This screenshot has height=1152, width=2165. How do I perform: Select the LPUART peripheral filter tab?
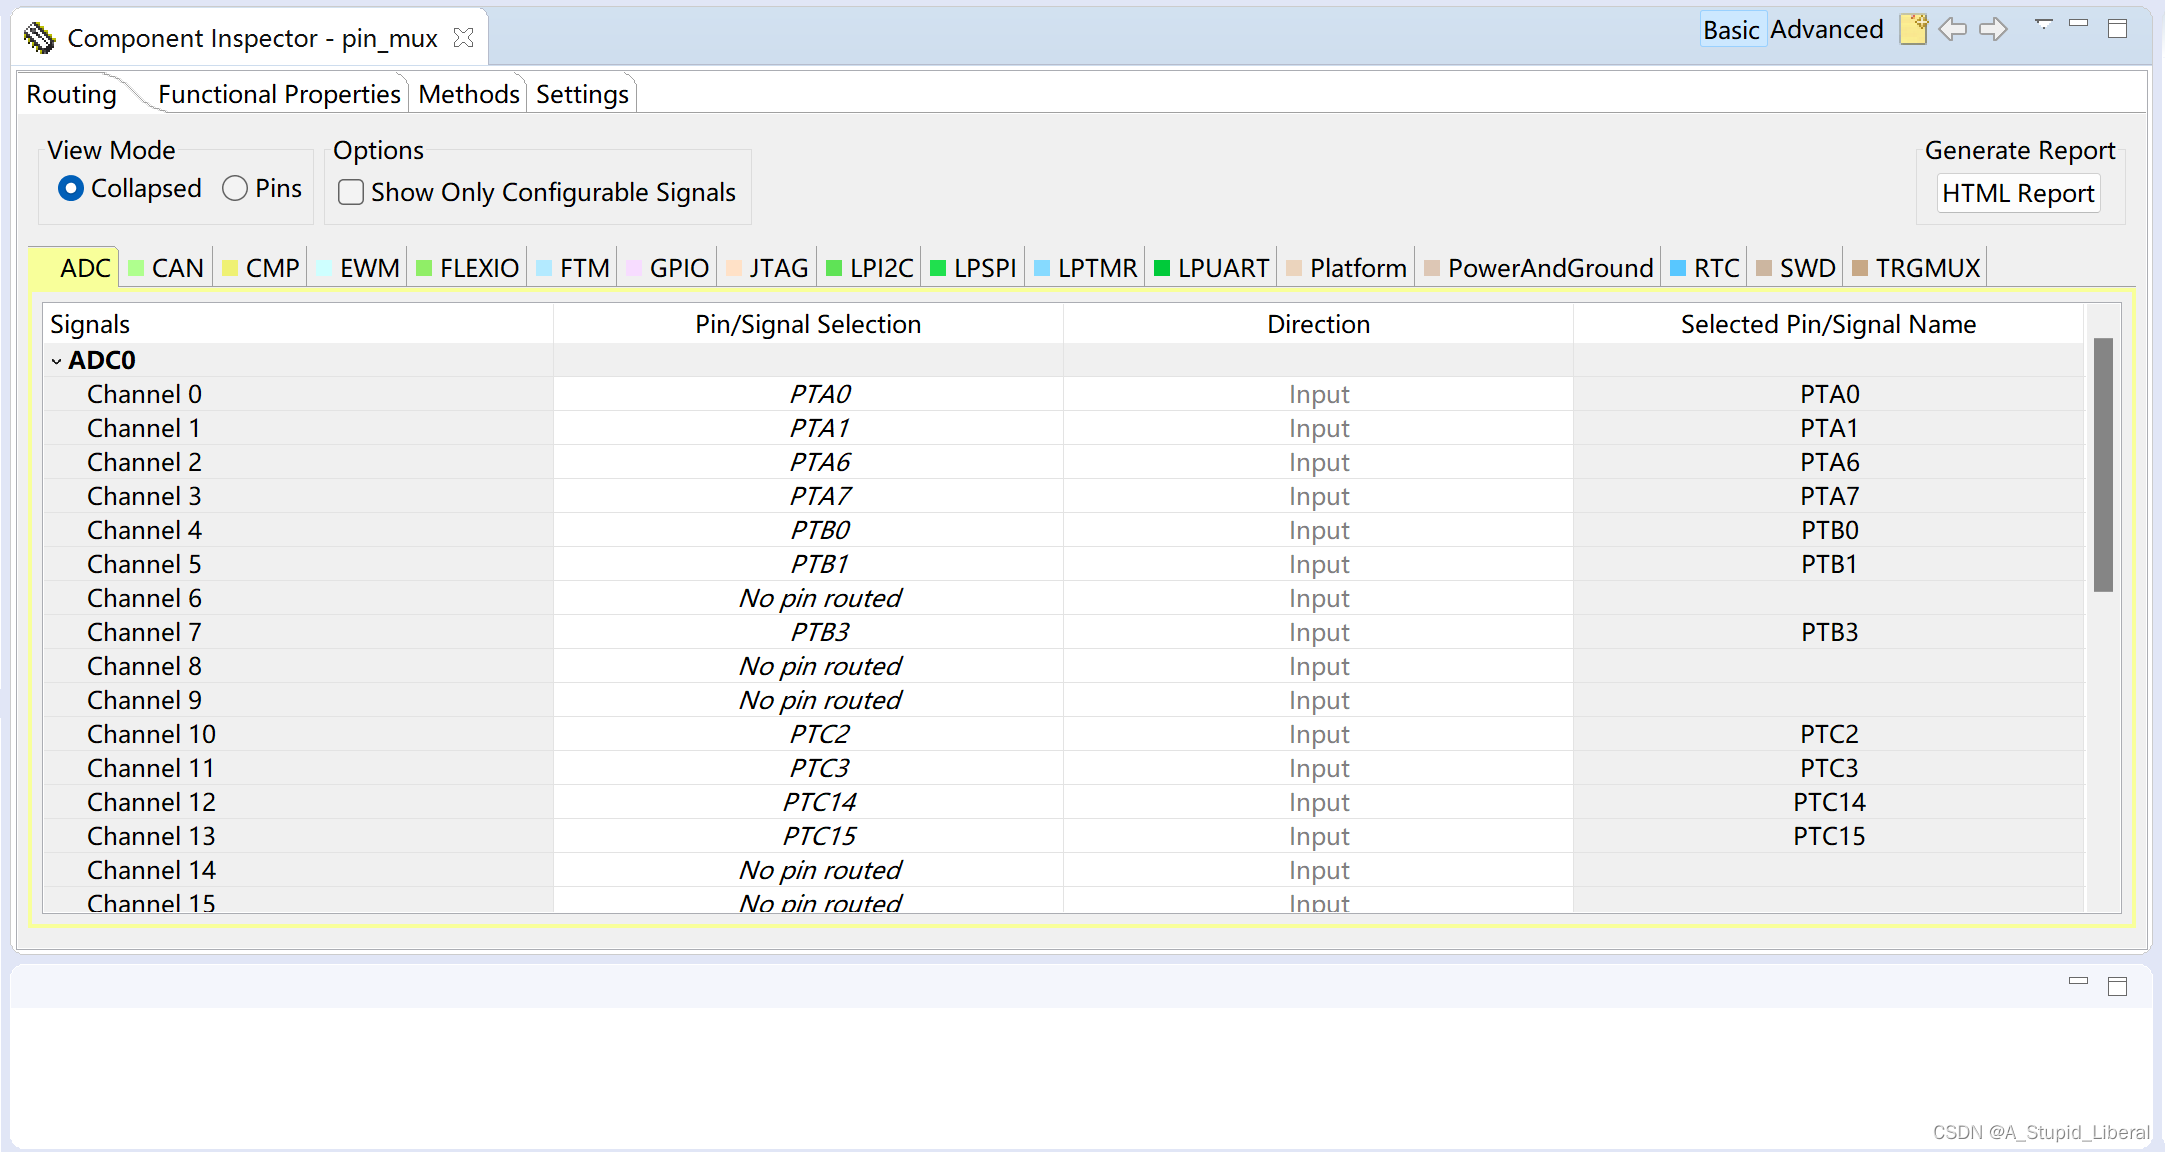[x=1210, y=268]
